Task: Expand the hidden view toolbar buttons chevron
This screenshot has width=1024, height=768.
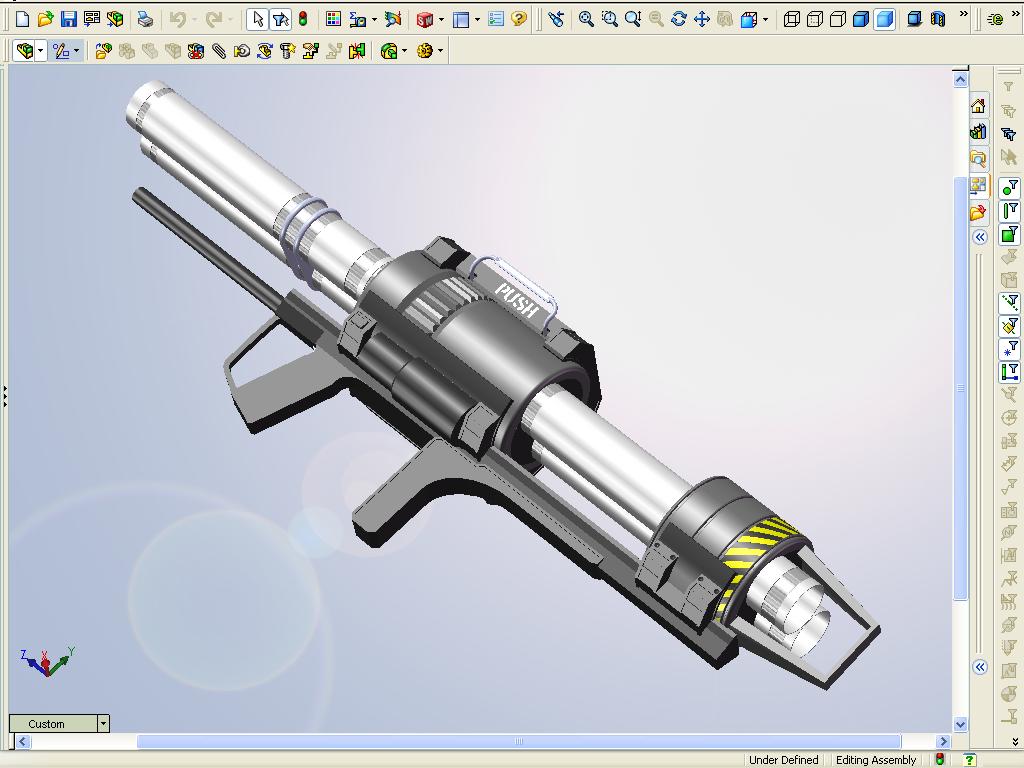Action: [963, 15]
